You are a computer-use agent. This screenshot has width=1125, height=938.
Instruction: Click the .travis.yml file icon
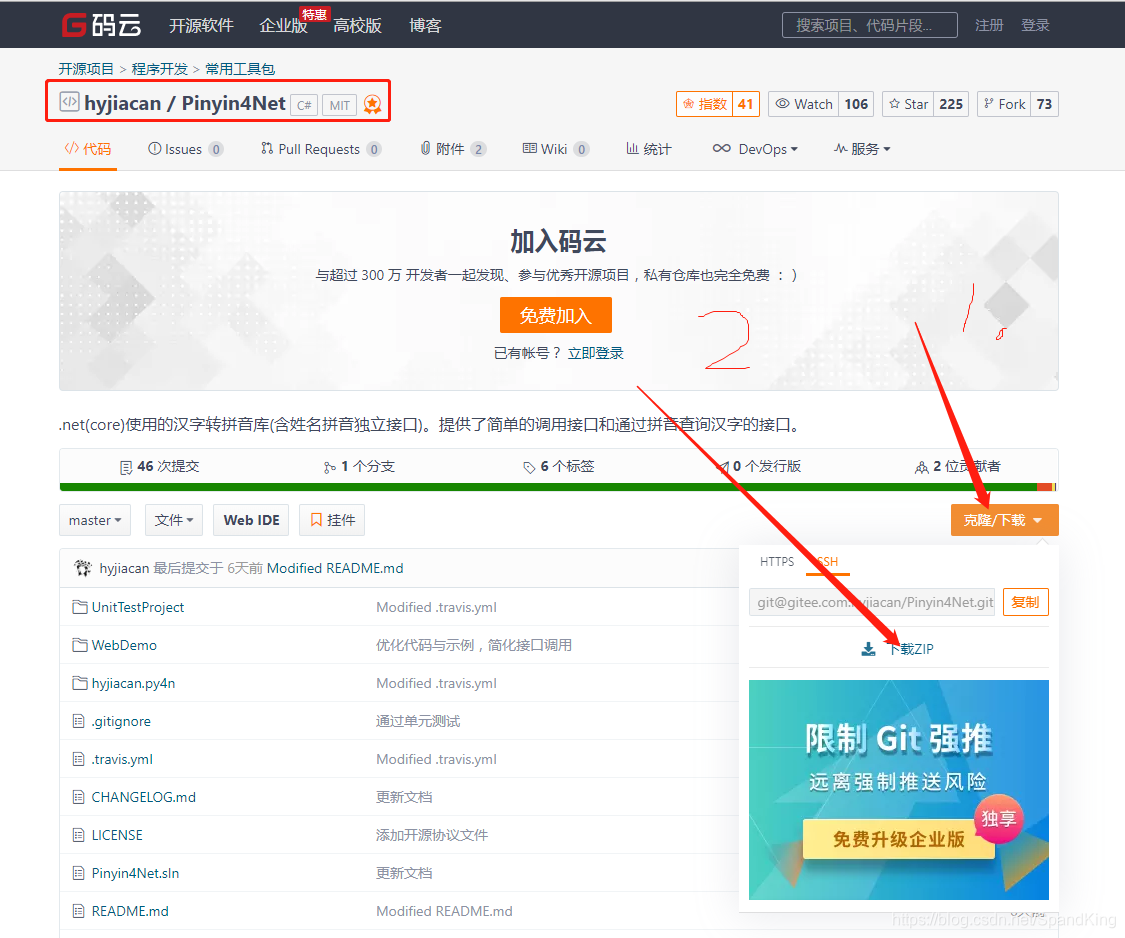pos(79,759)
